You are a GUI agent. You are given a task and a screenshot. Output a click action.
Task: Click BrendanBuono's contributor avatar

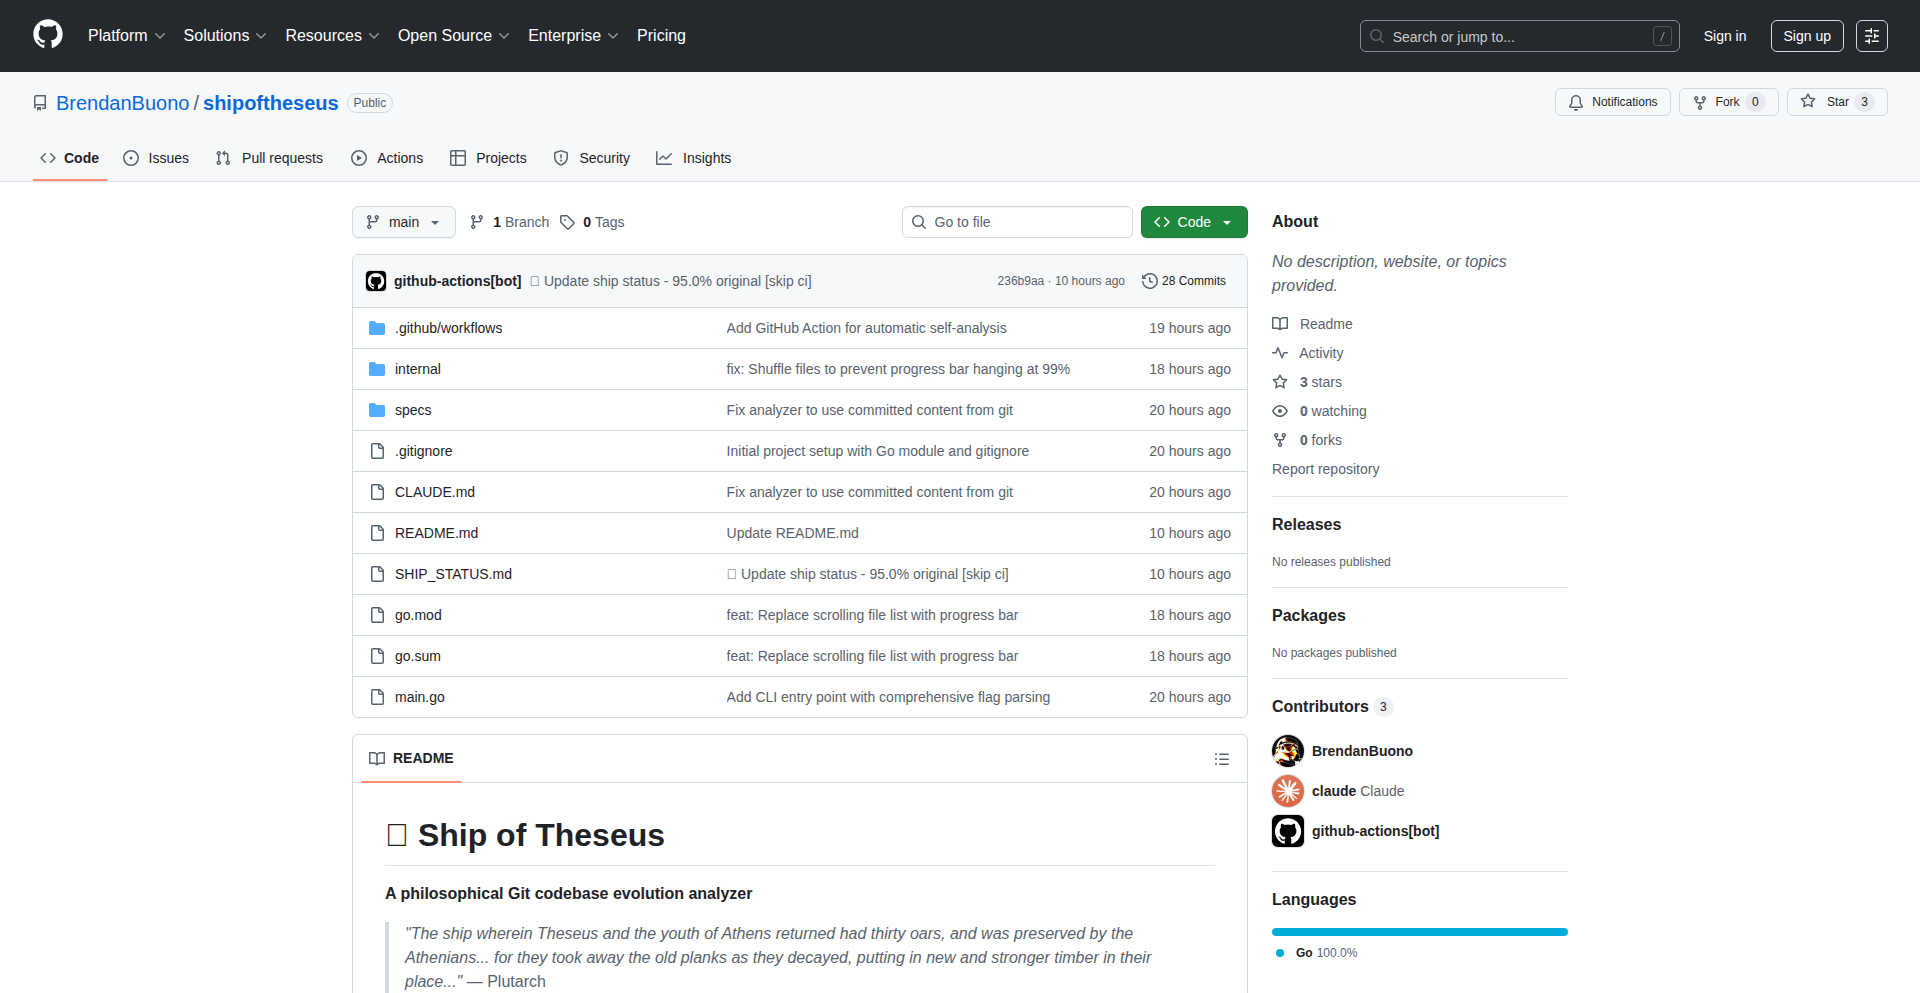click(1287, 751)
